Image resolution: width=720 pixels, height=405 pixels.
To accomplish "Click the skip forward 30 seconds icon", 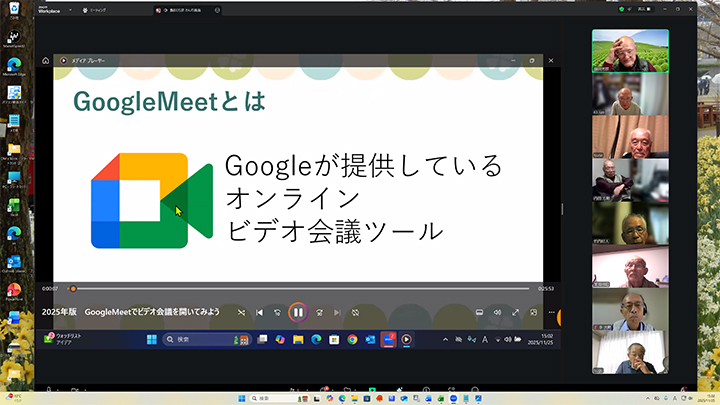I will click(317, 313).
